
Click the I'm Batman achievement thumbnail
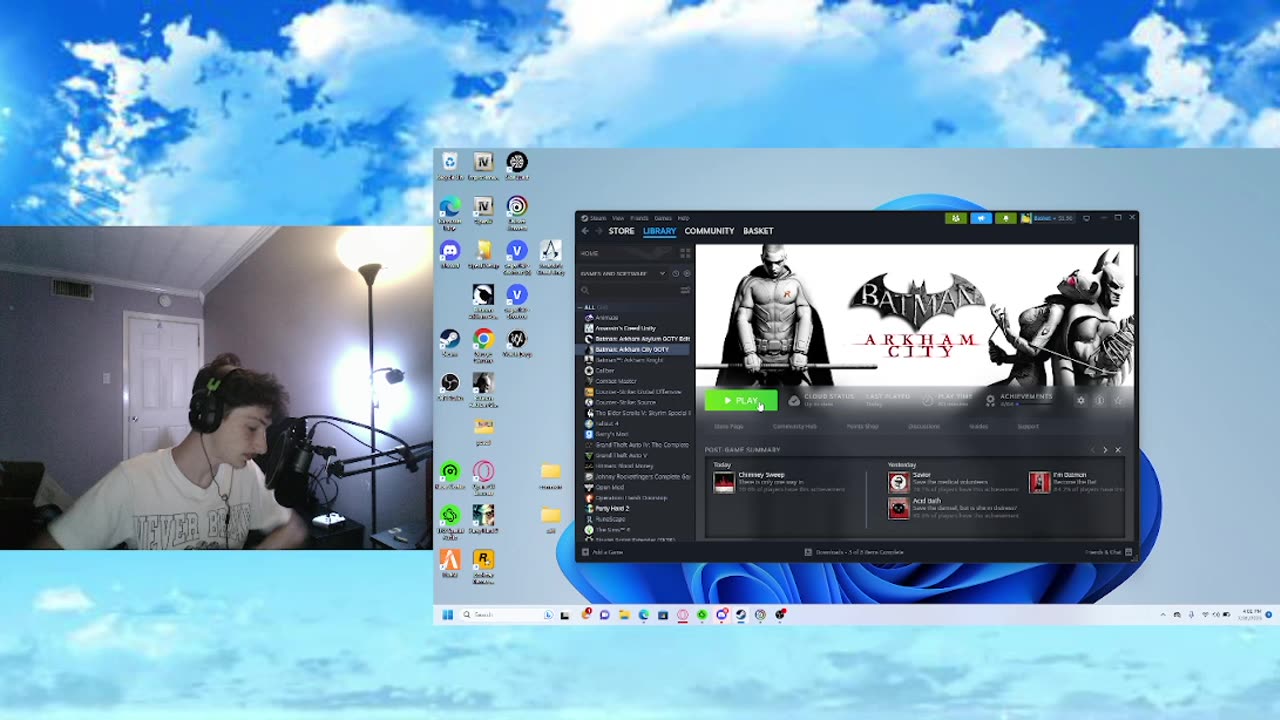[1040, 482]
